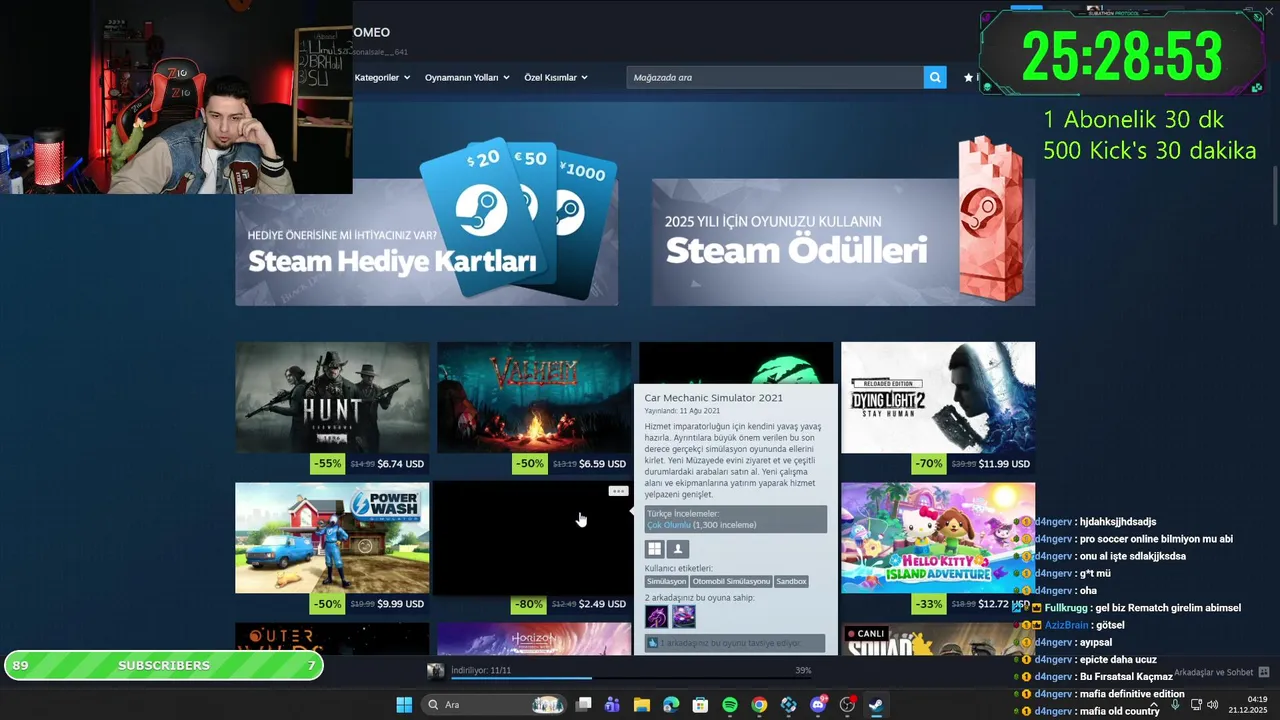
Task: Click the -70% $11.99 USD price tag
Action: click(974, 464)
